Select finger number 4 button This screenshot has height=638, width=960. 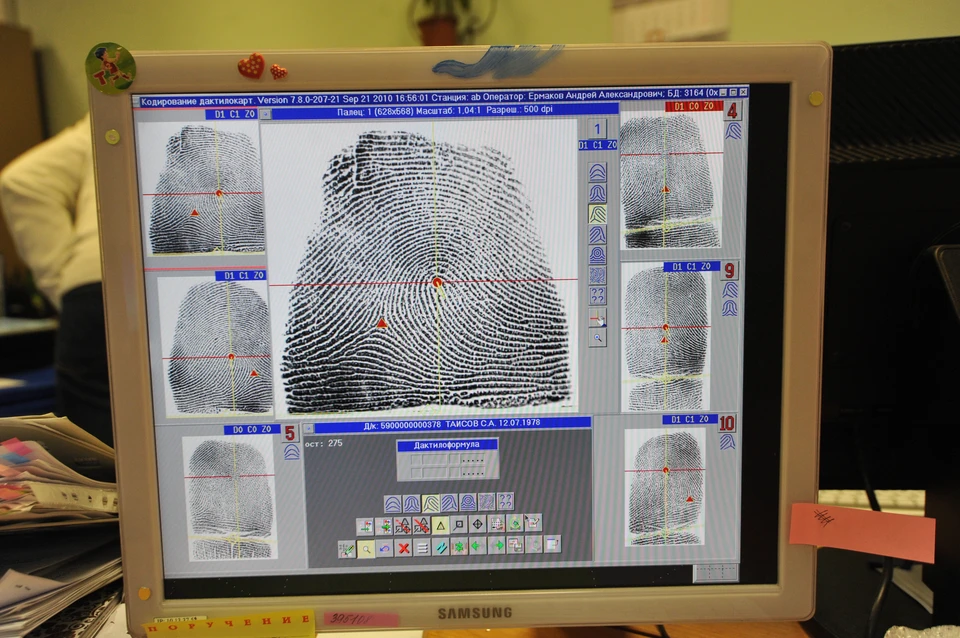pyautogui.click(x=733, y=111)
